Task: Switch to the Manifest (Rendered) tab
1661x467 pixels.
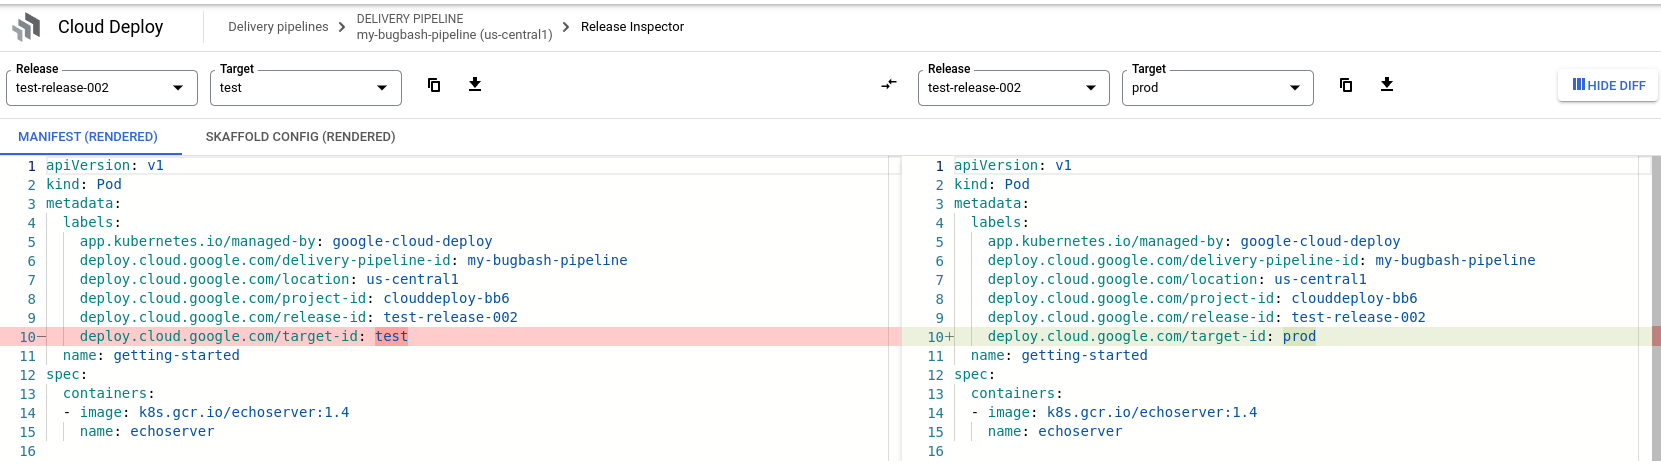Action: [88, 137]
